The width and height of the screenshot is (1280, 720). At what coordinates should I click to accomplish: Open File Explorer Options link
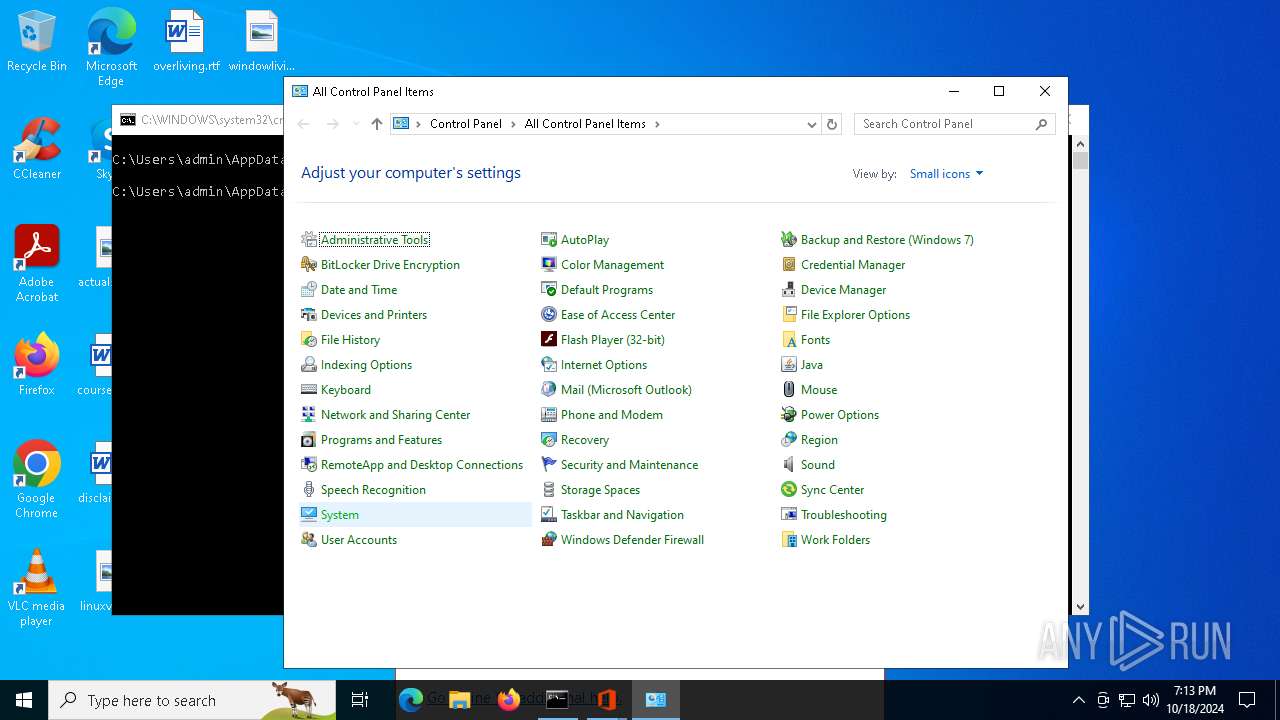tap(855, 315)
